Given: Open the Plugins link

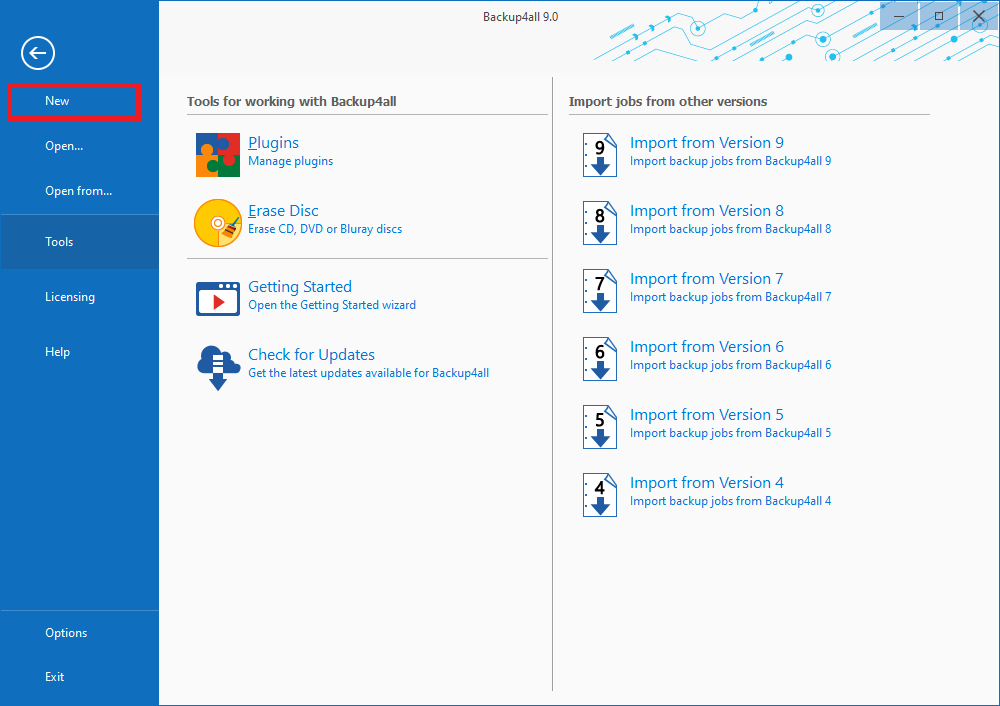Looking at the screenshot, I should coord(273,143).
